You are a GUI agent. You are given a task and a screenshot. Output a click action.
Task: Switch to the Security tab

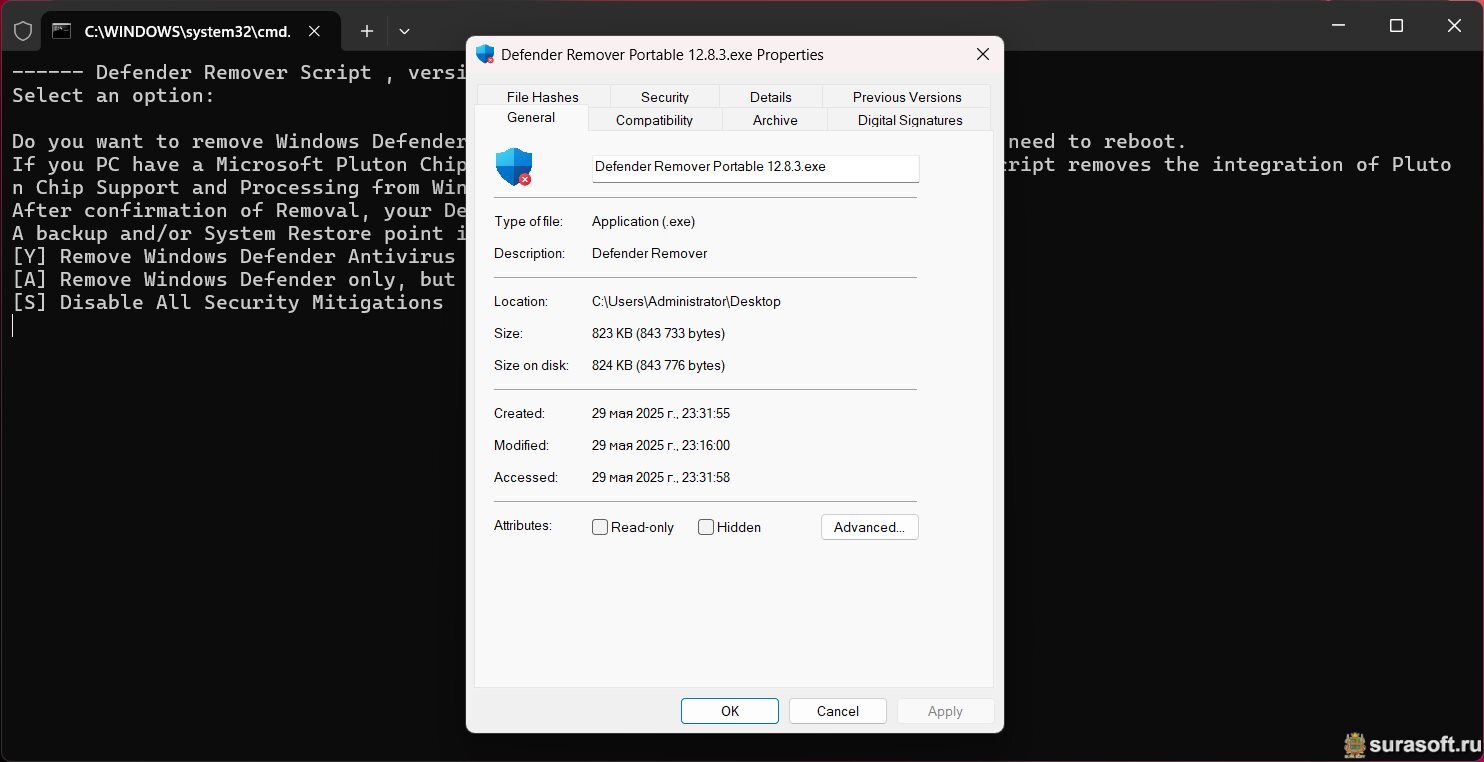point(665,97)
